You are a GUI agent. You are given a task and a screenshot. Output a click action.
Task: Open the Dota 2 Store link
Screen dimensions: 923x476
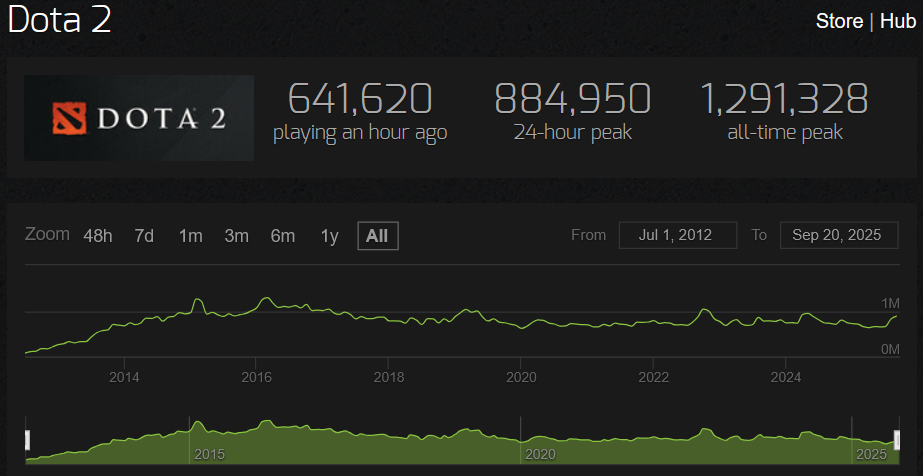[x=839, y=22]
